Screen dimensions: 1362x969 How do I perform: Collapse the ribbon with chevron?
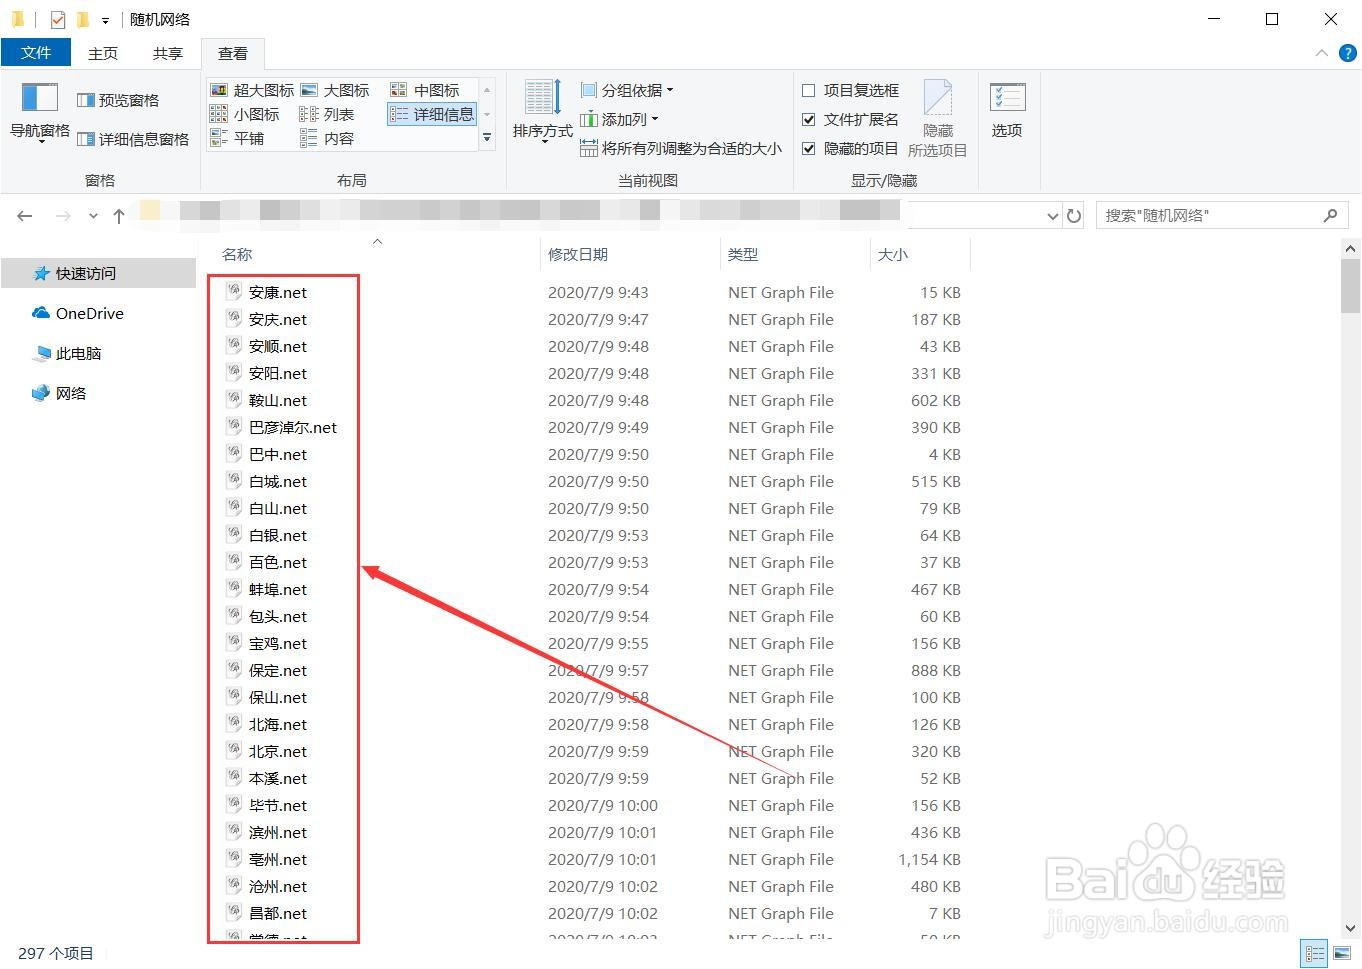pyautogui.click(x=1322, y=53)
